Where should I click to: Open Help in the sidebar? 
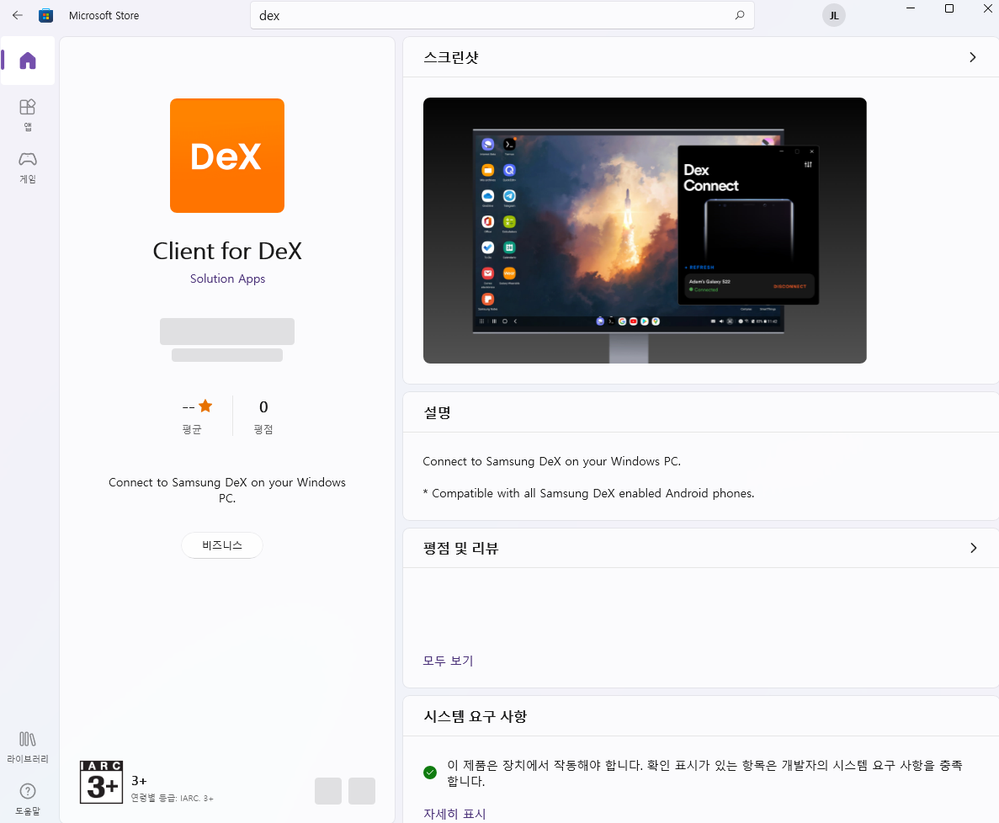click(x=27, y=799)
